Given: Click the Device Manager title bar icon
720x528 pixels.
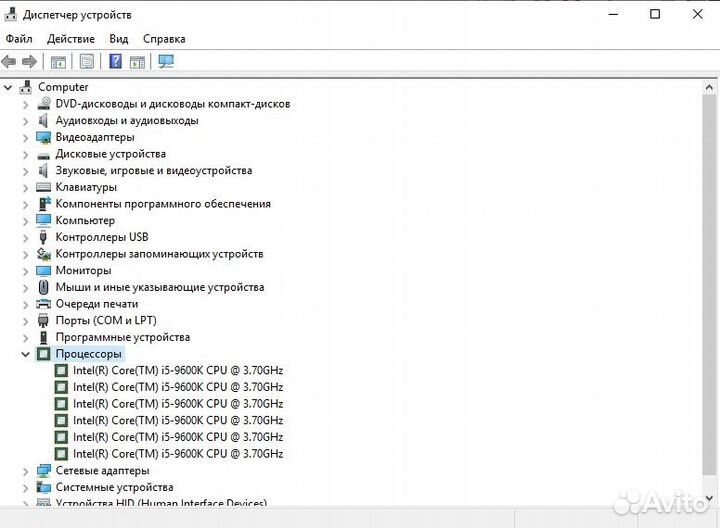Looking at the screenshot, I should click(11, 14).
